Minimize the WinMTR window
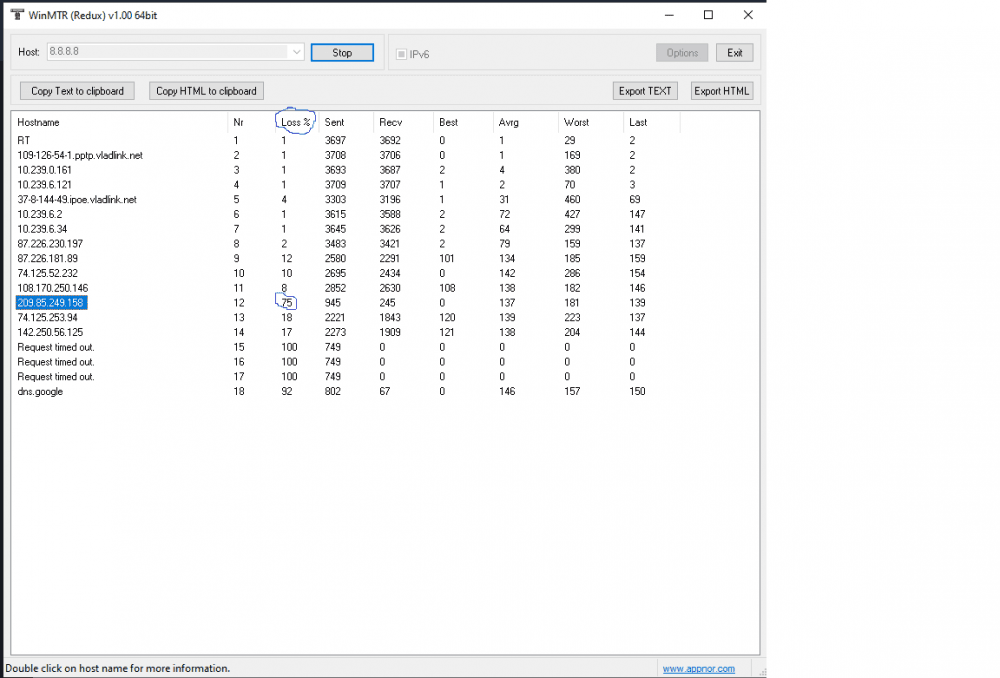The width and height of the screenshot is (1000, 678). pyautogui.click(x=668, y=15)
